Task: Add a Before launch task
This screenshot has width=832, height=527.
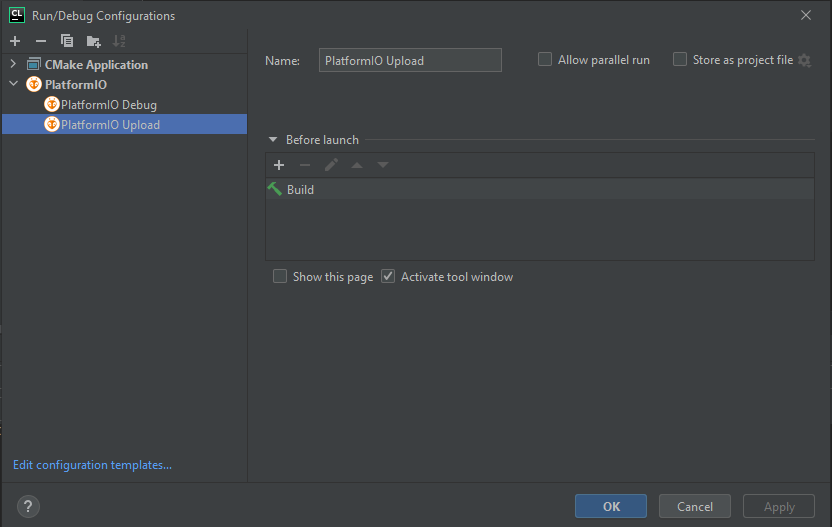Action: [x=279, y=165]
